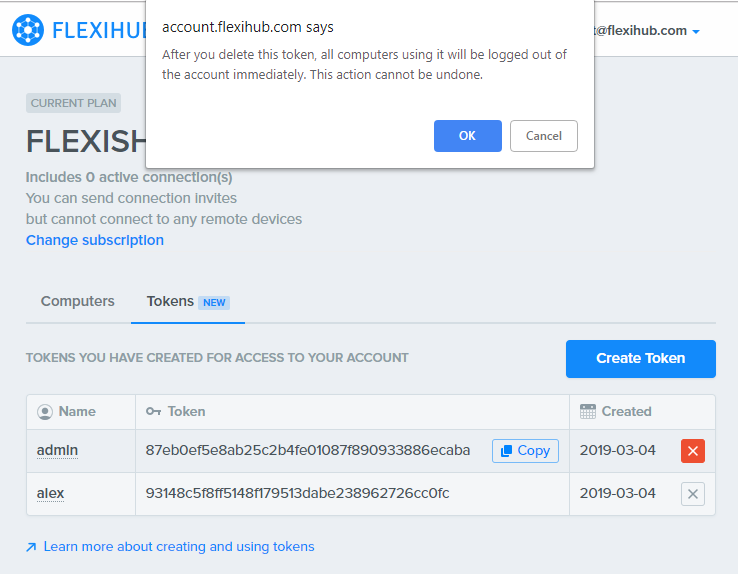Click the NEW badge beside Tokens
738x574 pixels.
pos(214,303)
